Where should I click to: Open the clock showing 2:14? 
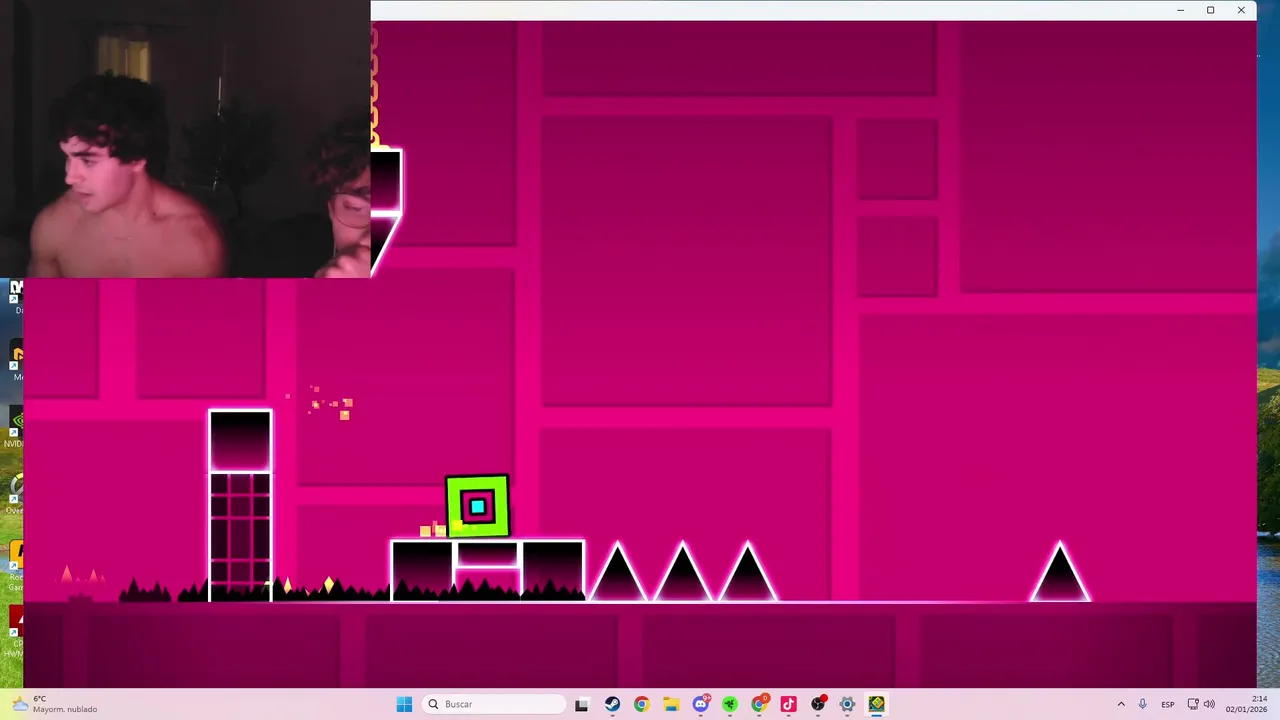pos(1246,704)
